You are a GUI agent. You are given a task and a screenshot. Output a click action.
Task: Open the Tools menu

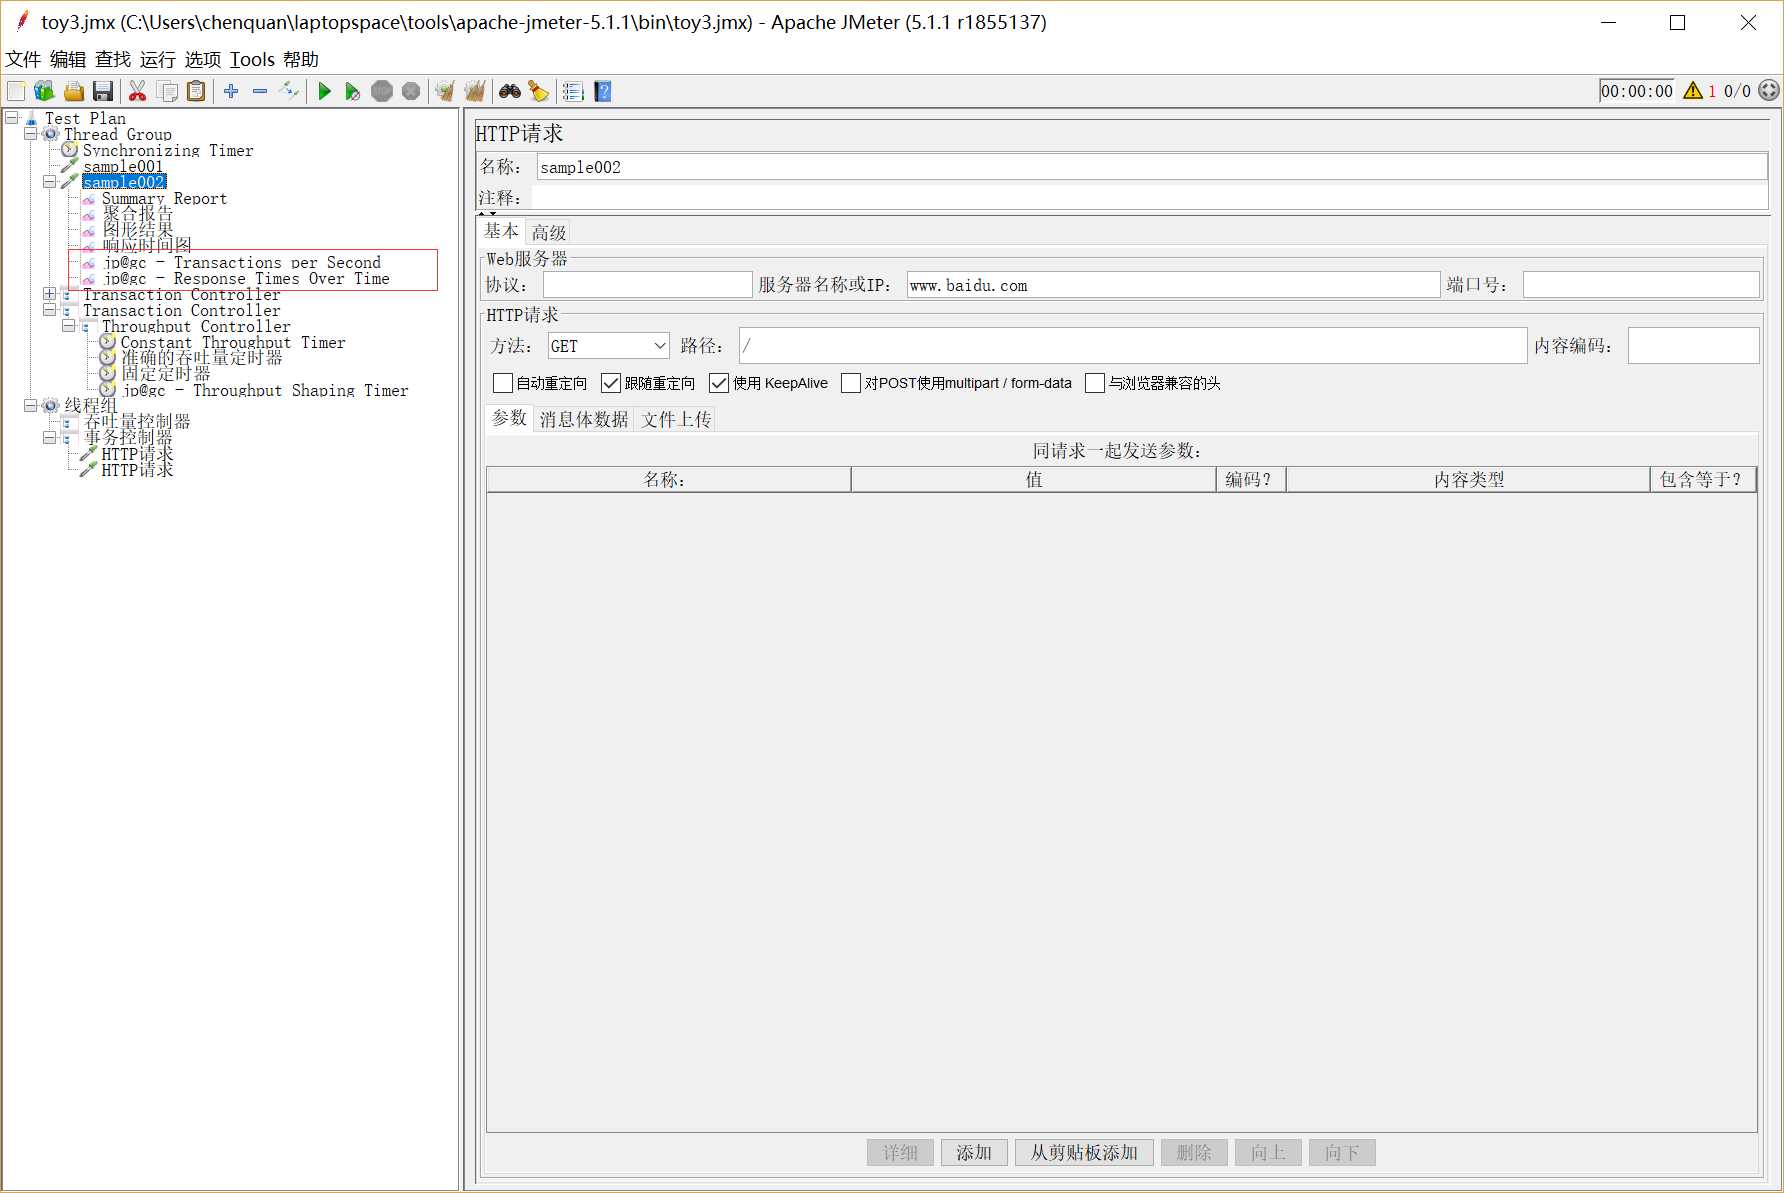tap(252, 60)
